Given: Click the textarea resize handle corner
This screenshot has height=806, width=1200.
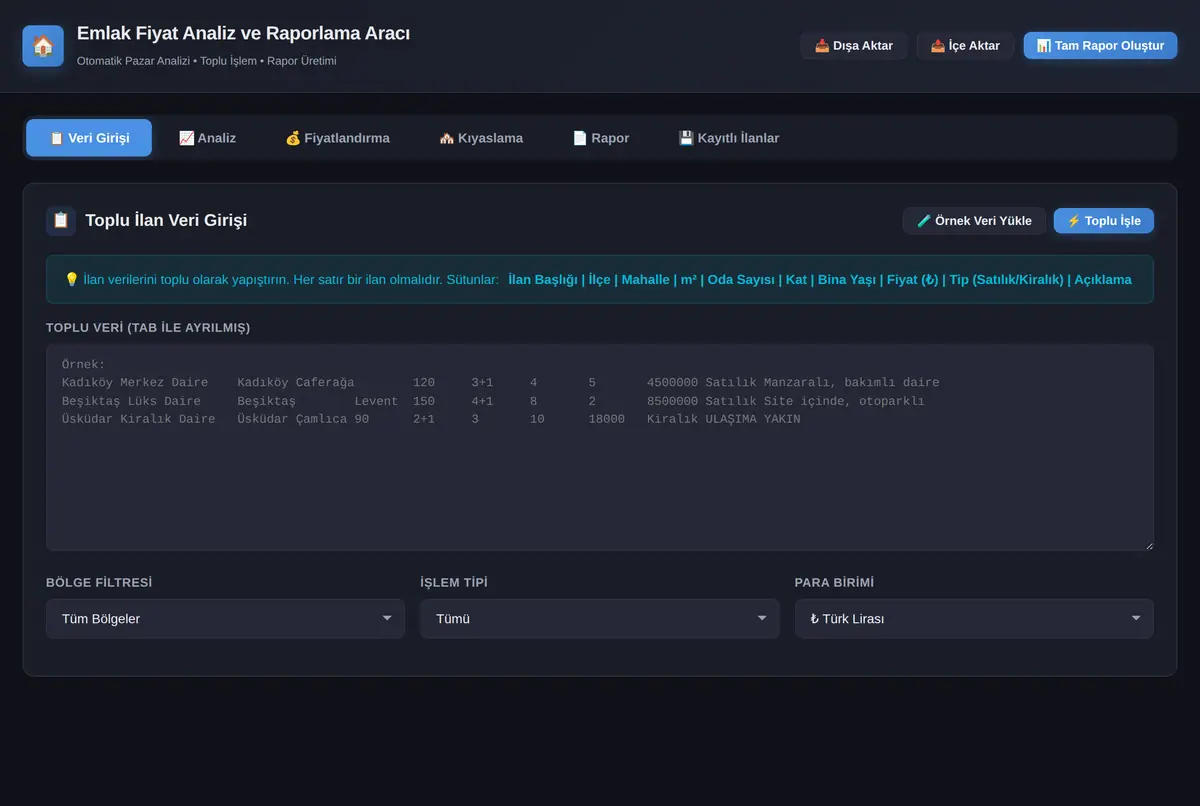Looking at the screenshot, I should [x=1148, y=545].
